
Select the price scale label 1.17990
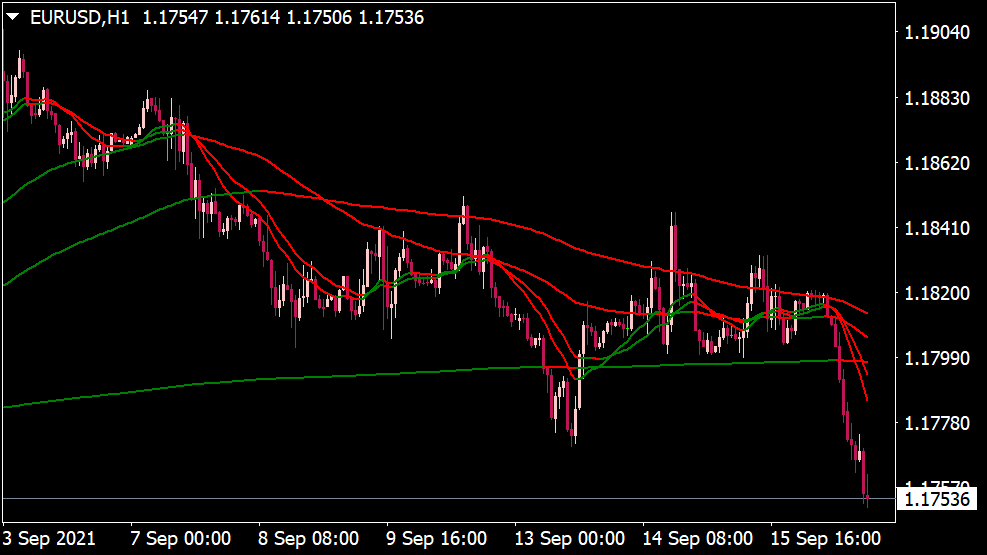tap(937, 359)
